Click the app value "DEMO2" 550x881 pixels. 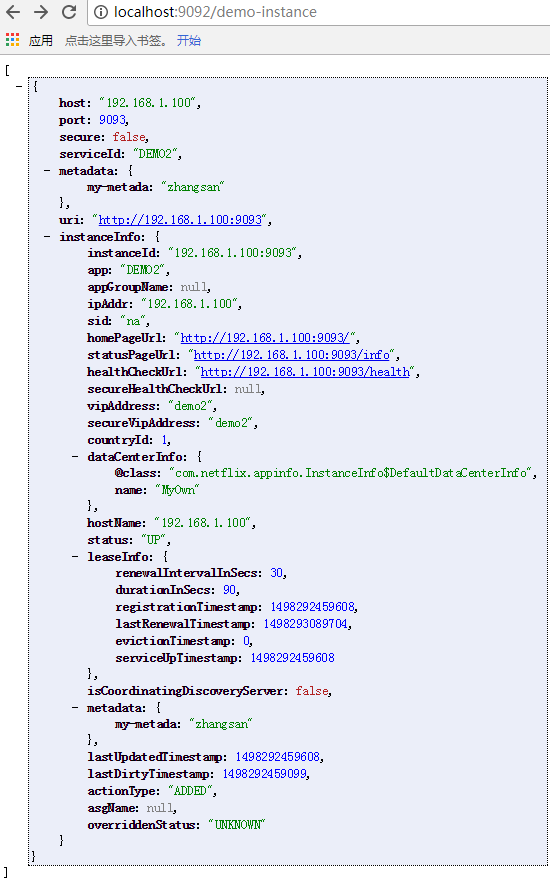pos(143,270)
